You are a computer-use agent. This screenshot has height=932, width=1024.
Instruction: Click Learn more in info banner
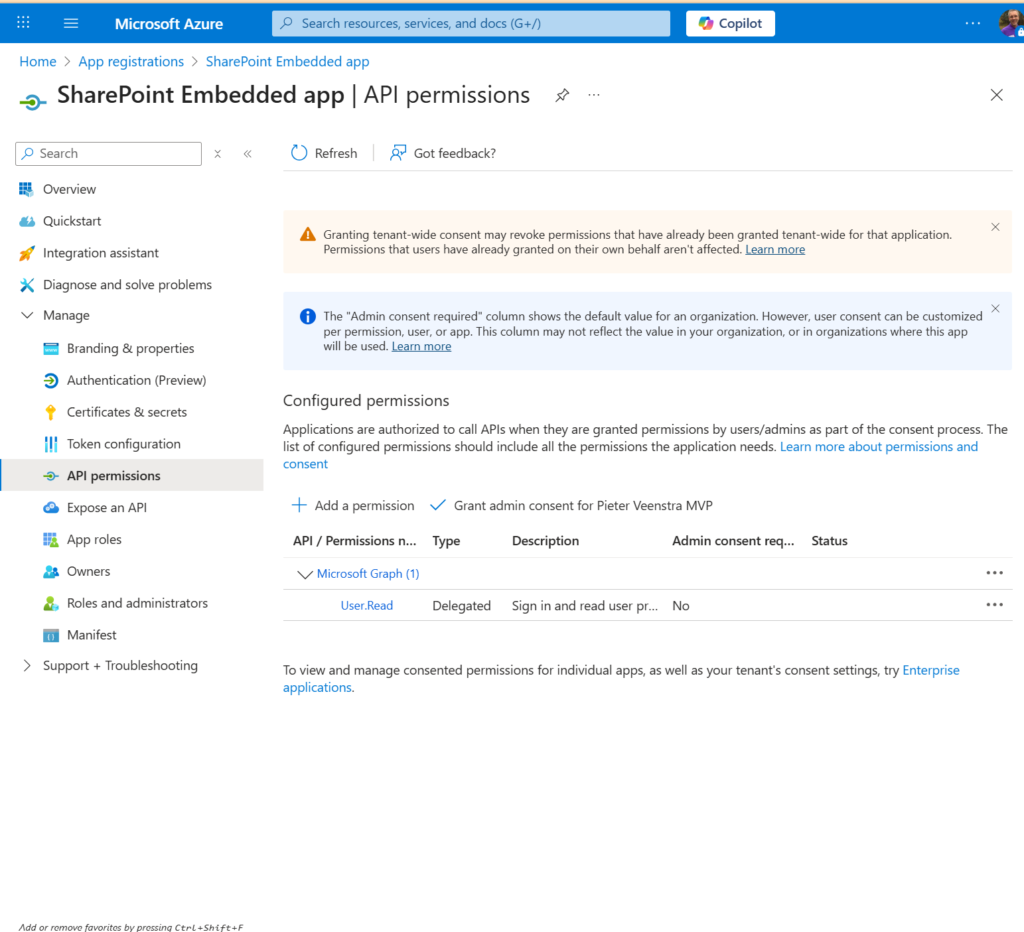[x=421, y=347]
